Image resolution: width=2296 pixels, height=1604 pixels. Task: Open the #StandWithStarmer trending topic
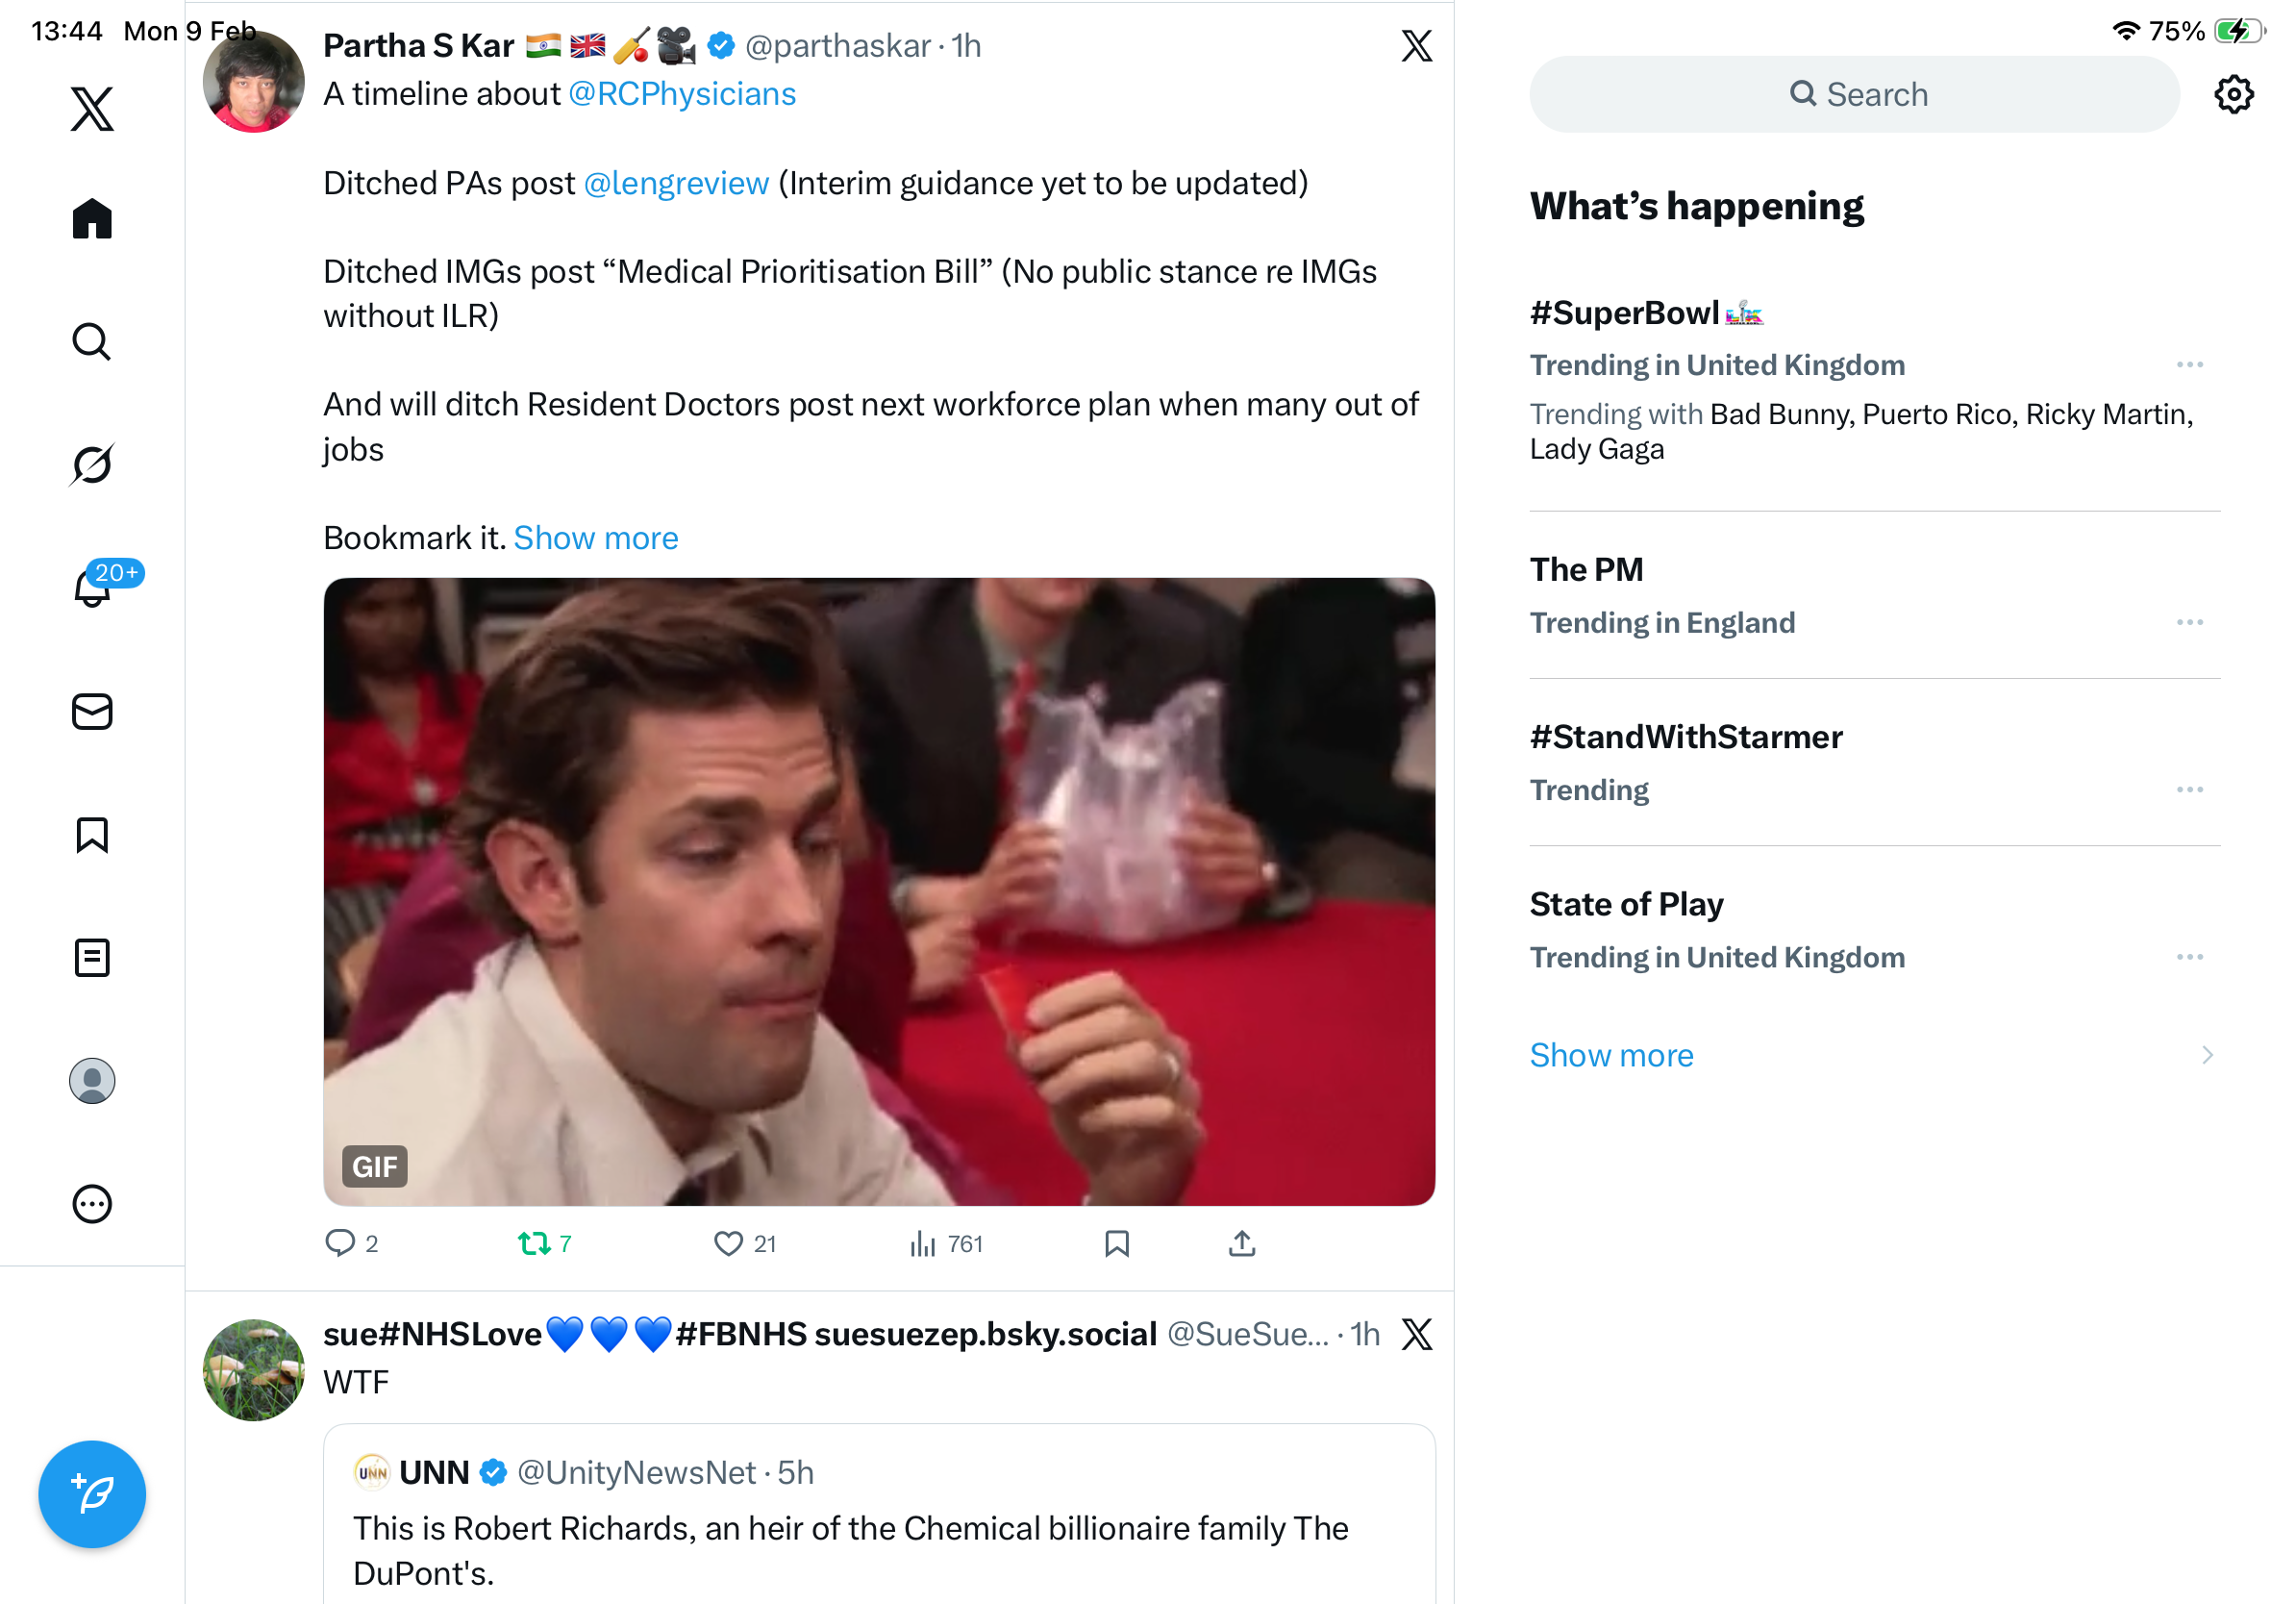(x=1686, y=737)
